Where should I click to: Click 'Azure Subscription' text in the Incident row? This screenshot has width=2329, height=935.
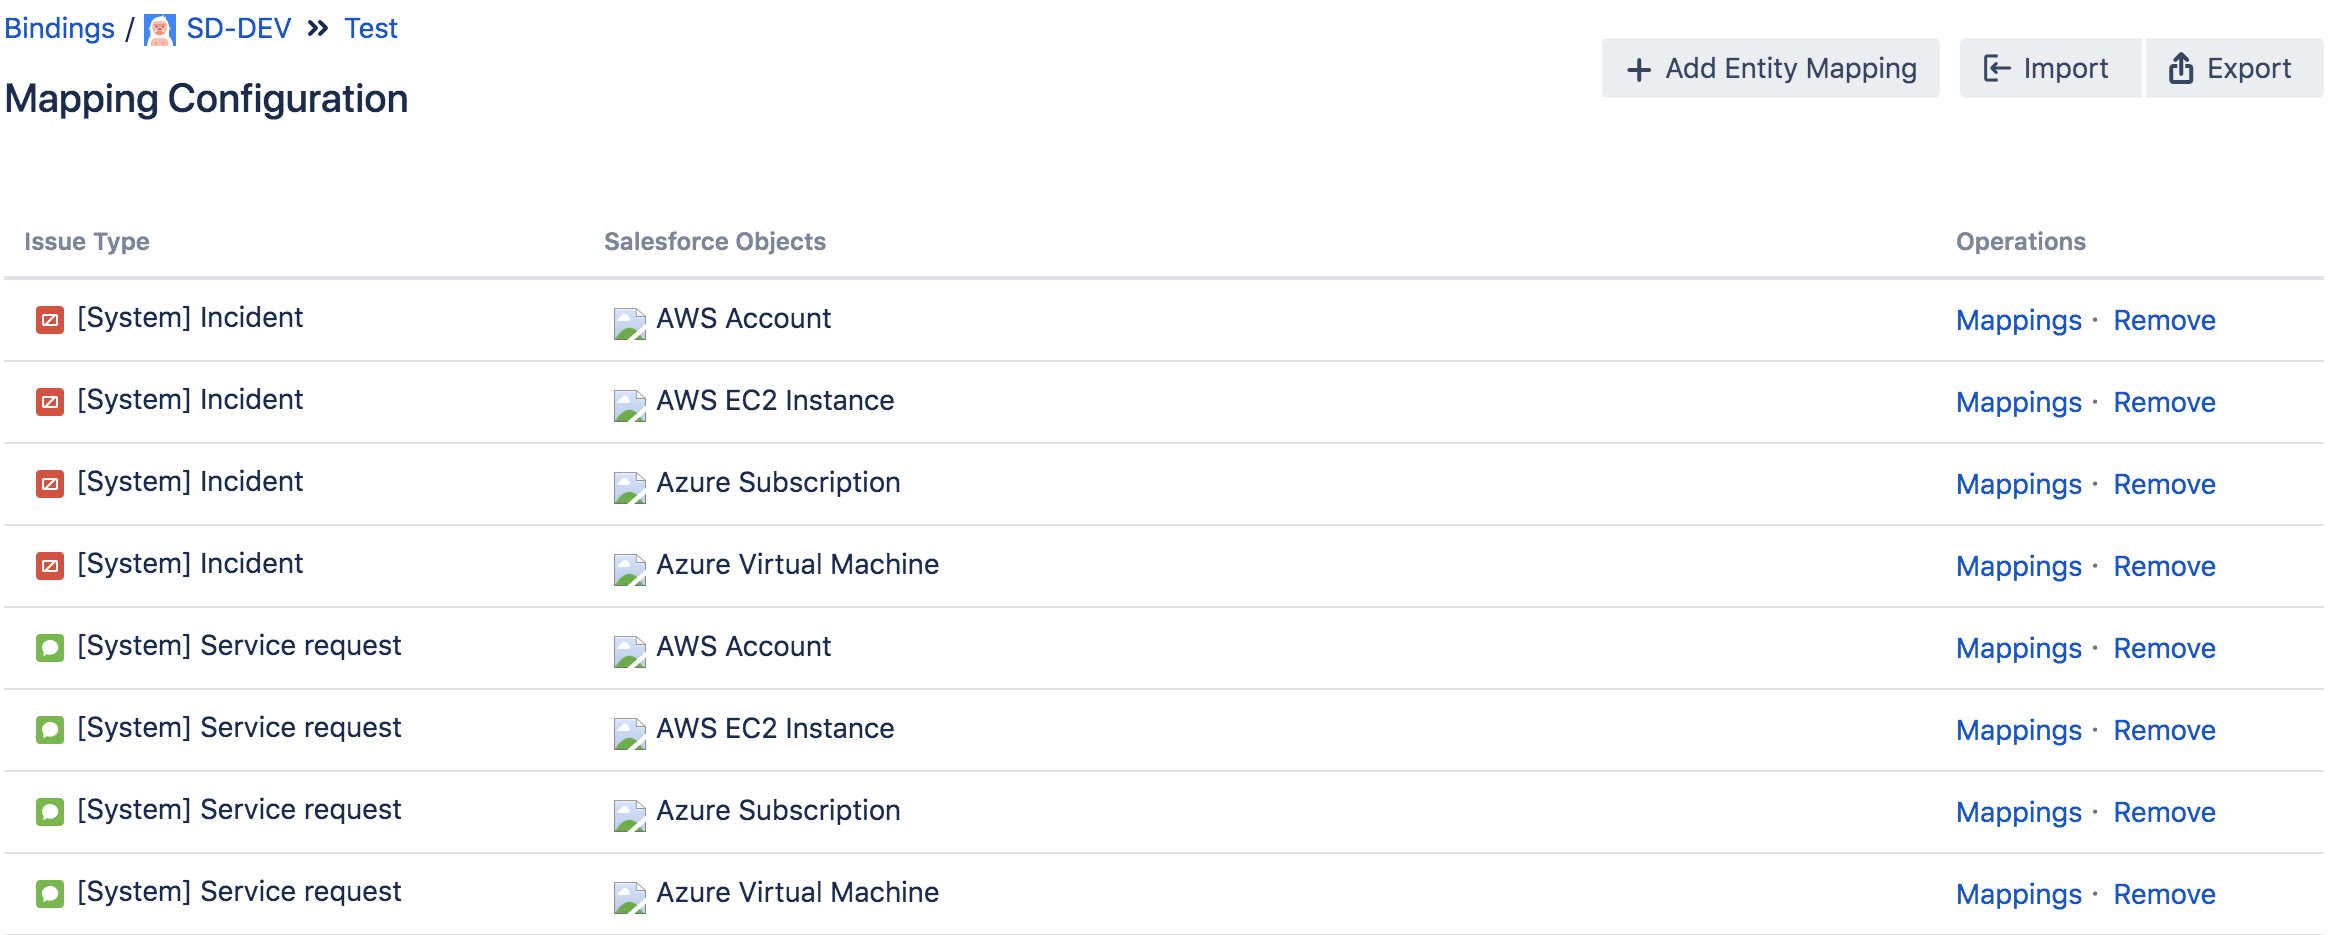[778, 483]
